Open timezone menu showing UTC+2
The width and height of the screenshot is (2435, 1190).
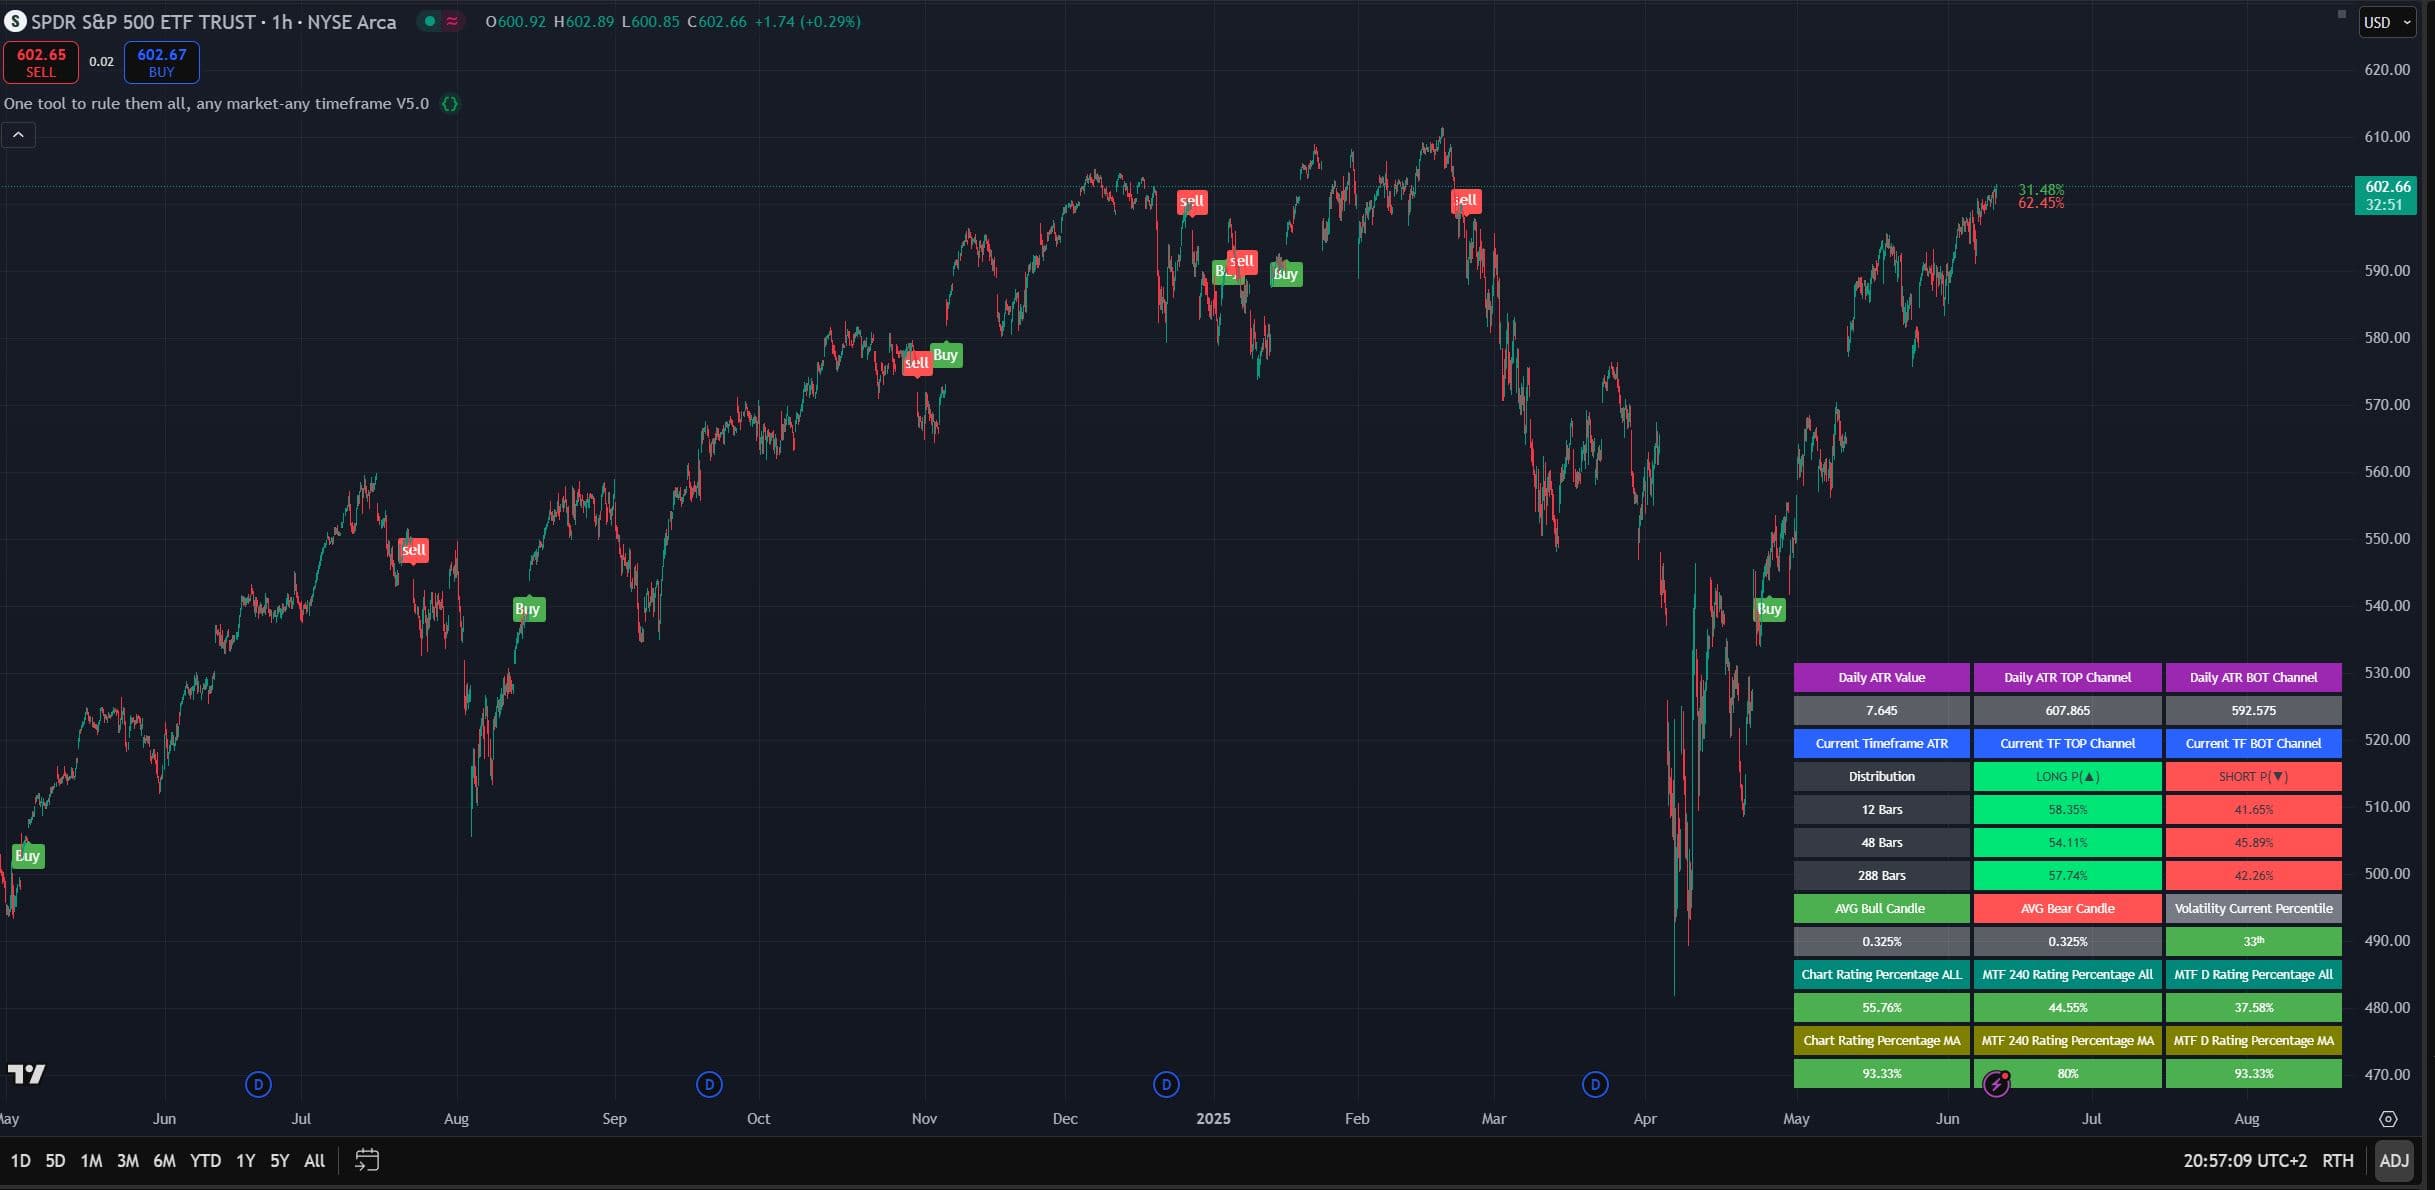point(2244,1161)
